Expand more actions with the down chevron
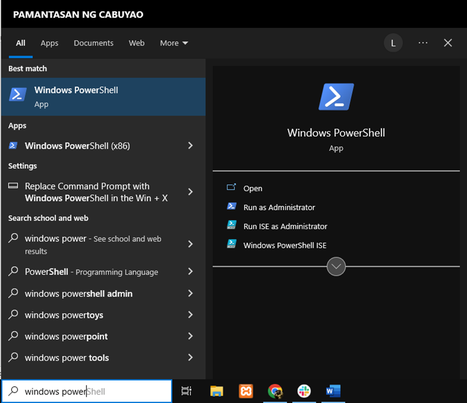Screen dimensions: 467x403 336,266
